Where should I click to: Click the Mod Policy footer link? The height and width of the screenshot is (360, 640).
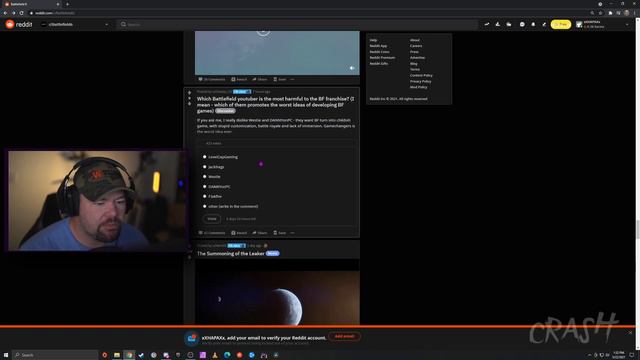coord(418,87)
